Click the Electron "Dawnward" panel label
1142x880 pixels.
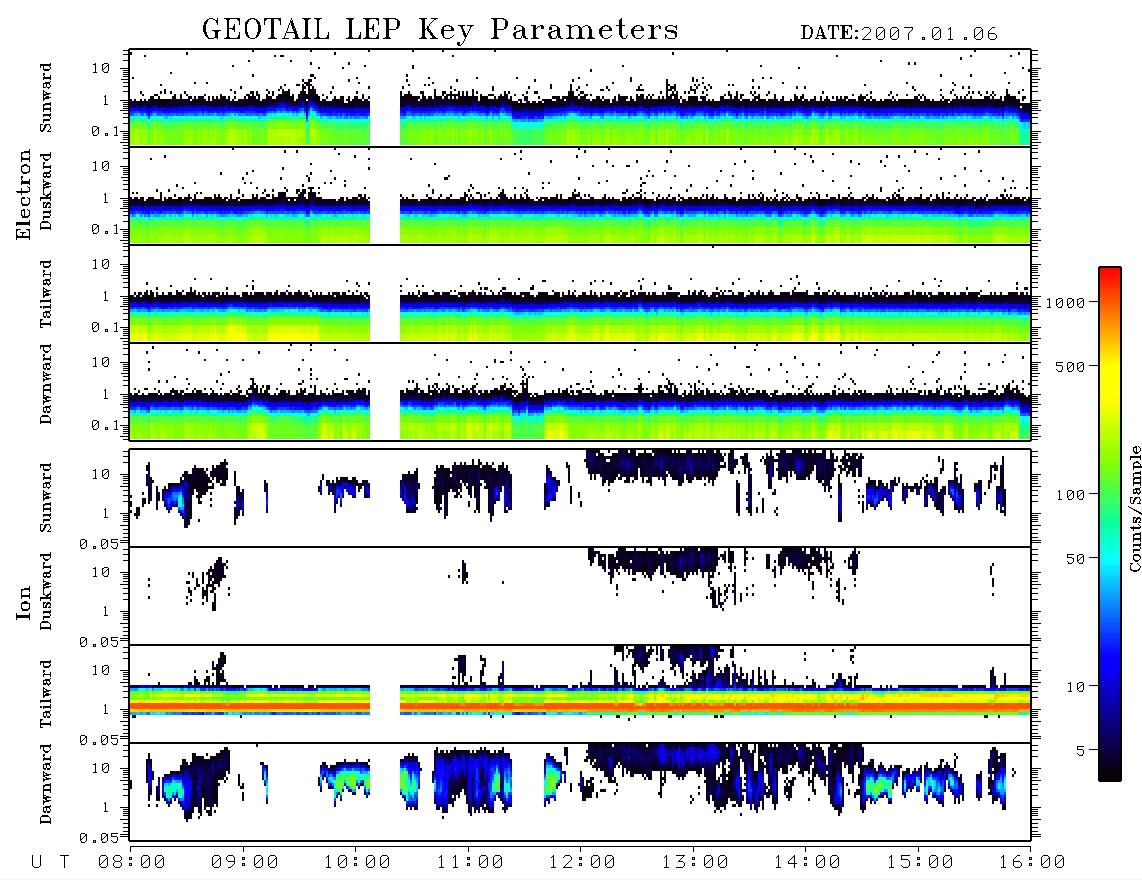pos(46,384)
